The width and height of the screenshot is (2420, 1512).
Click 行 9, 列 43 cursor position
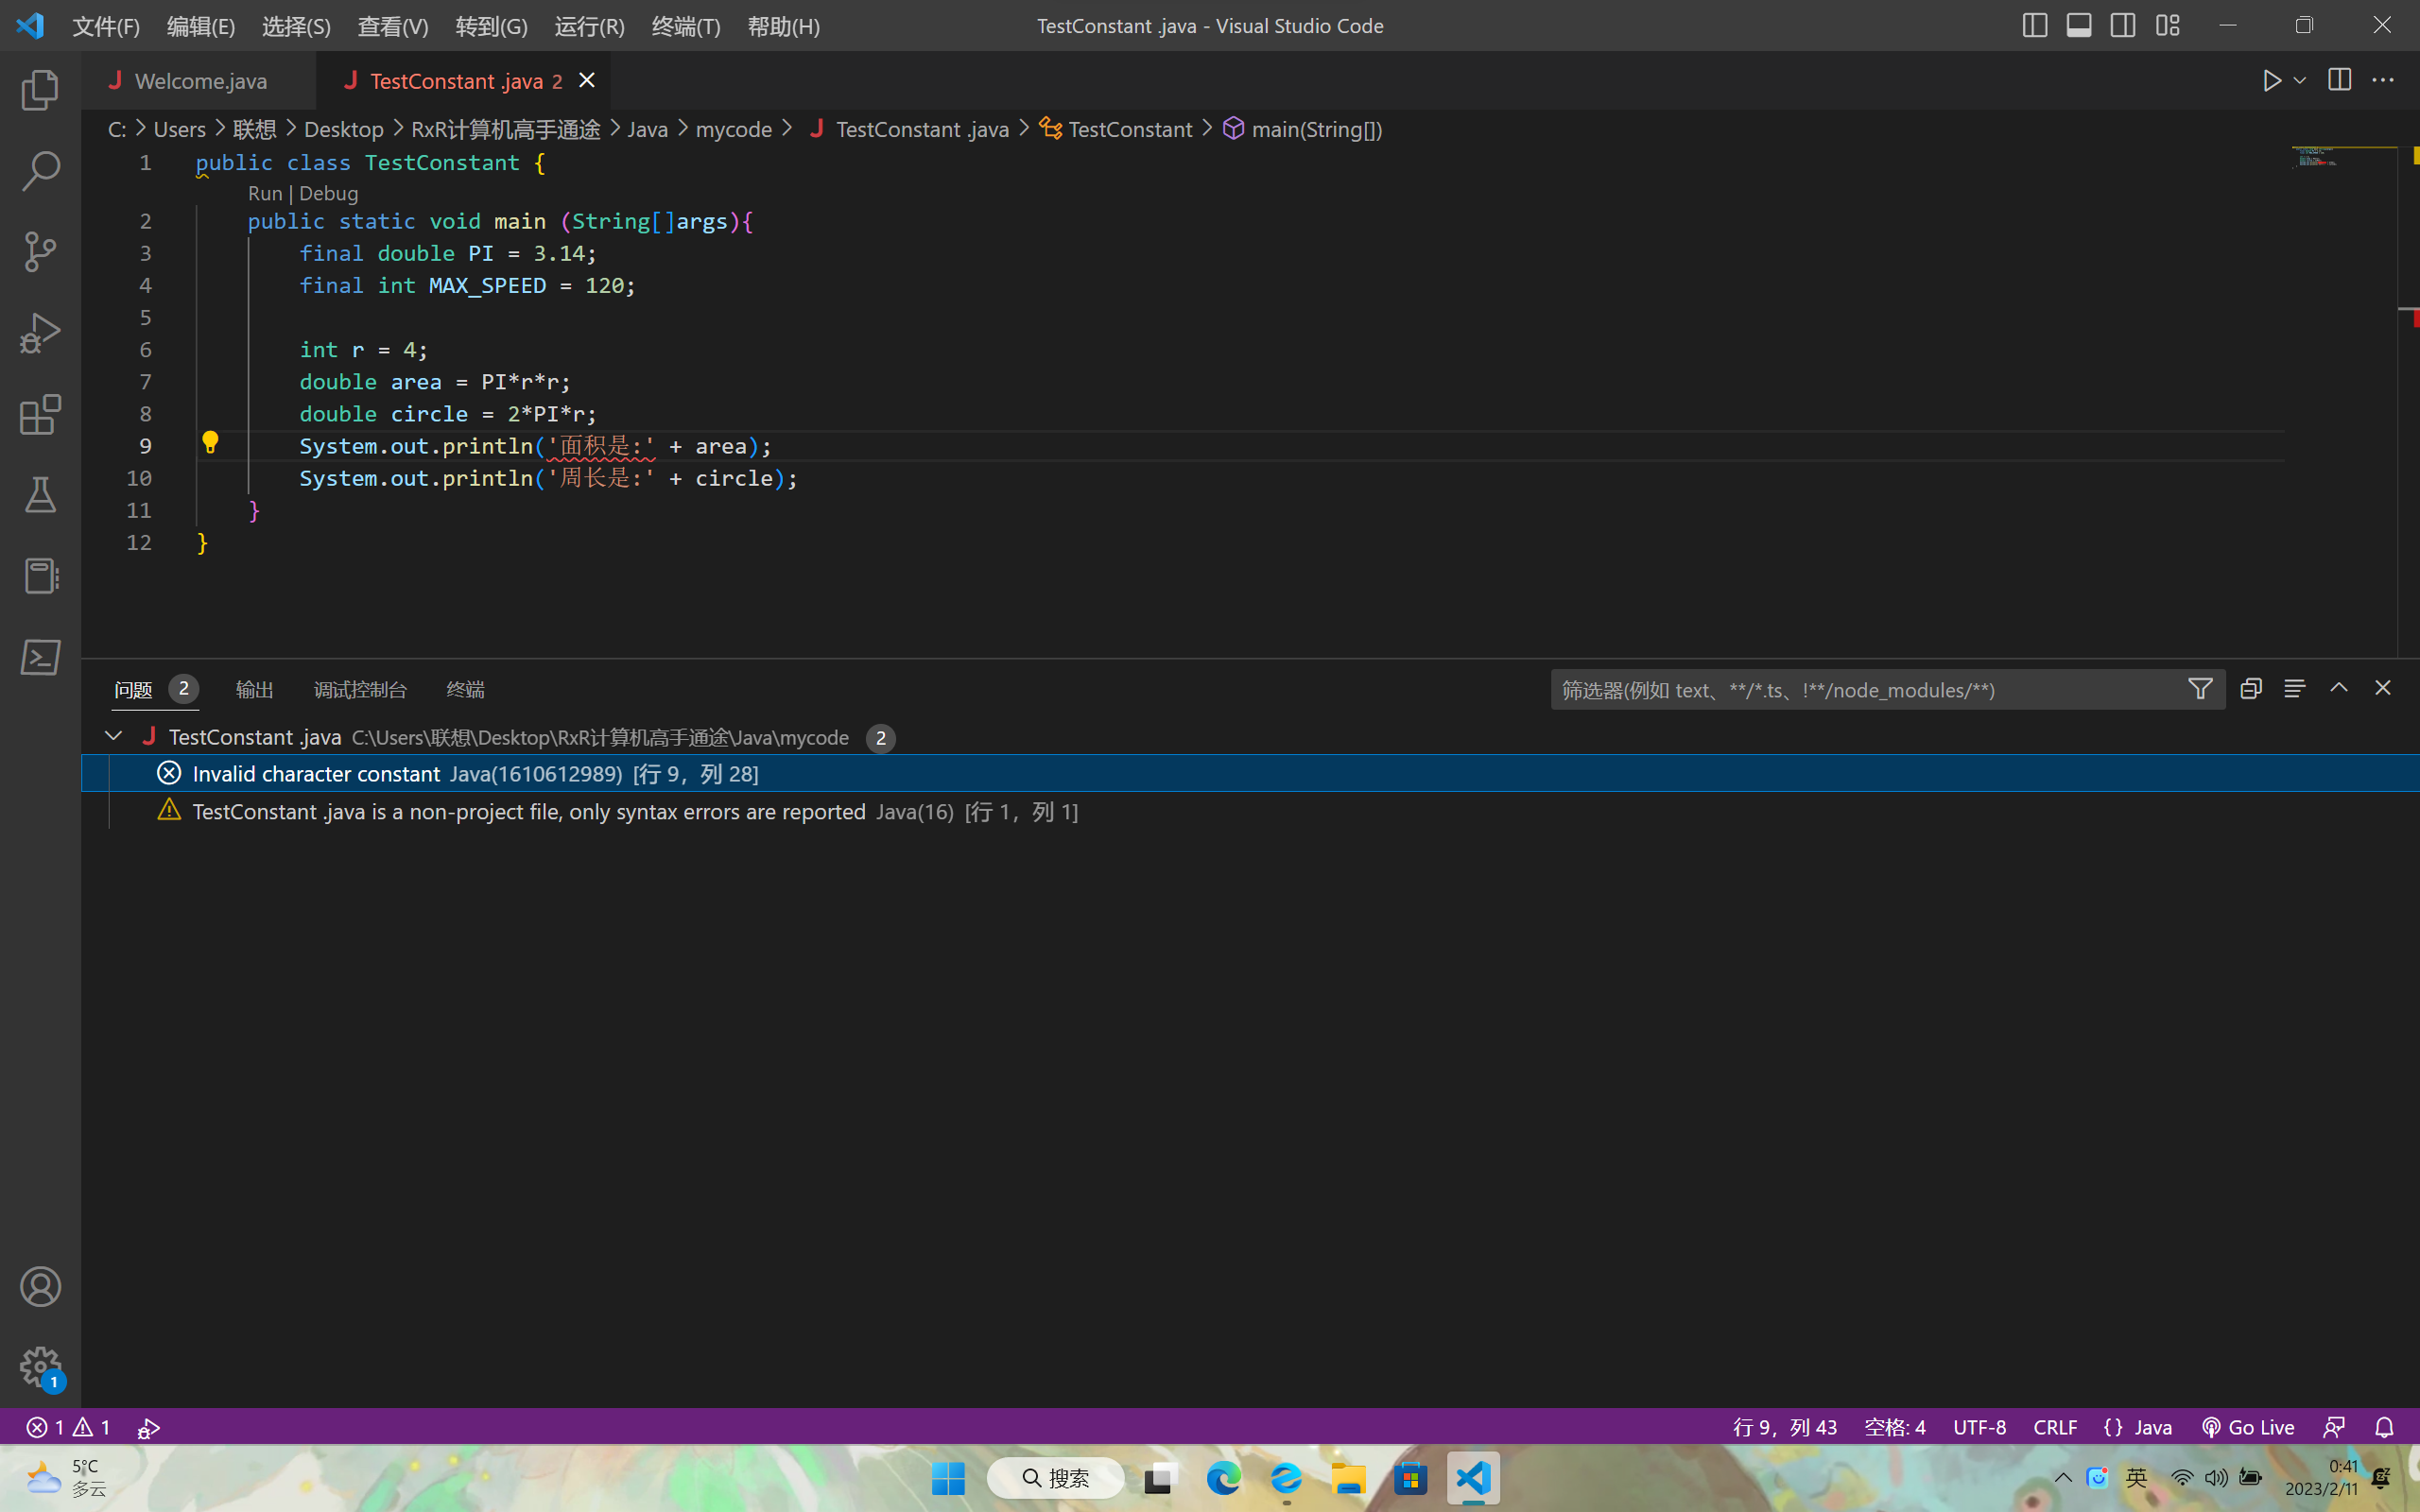[1785, 1427]
